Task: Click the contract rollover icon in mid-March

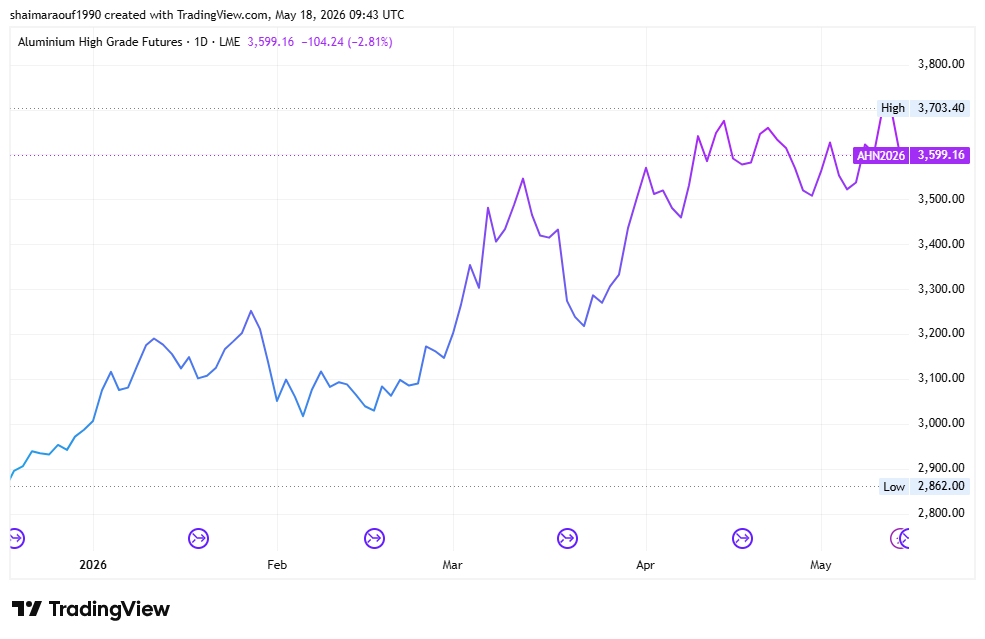Action: [x=567, y=538]
